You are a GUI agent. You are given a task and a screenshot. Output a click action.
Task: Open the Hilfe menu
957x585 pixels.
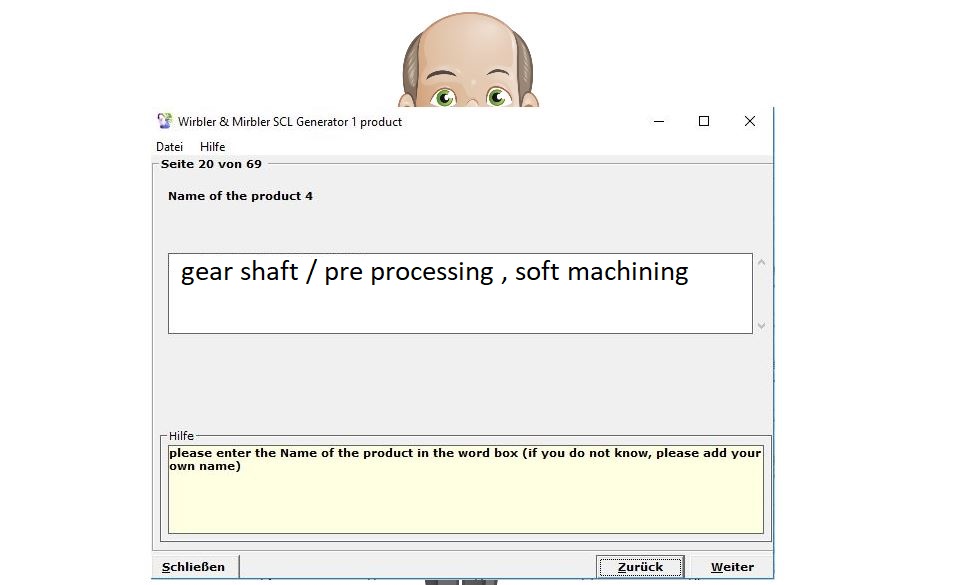212,147
